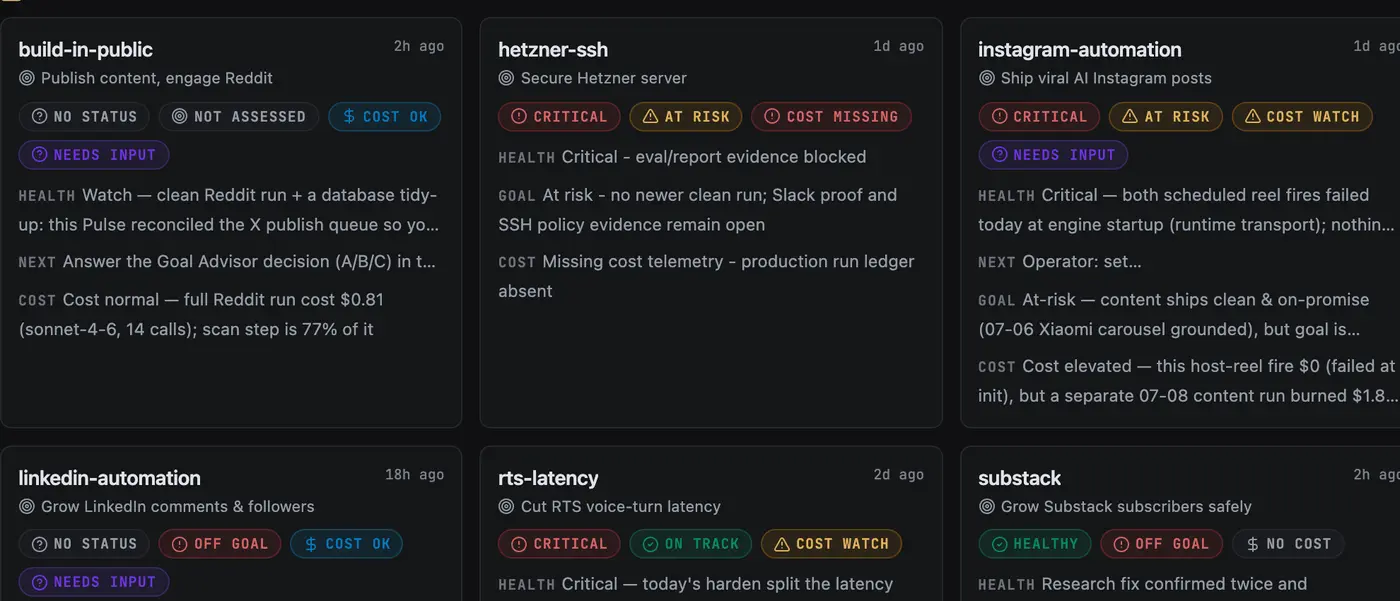
Task: Select 'Secure Hetzner server' goal text
Action: [604, 78]
